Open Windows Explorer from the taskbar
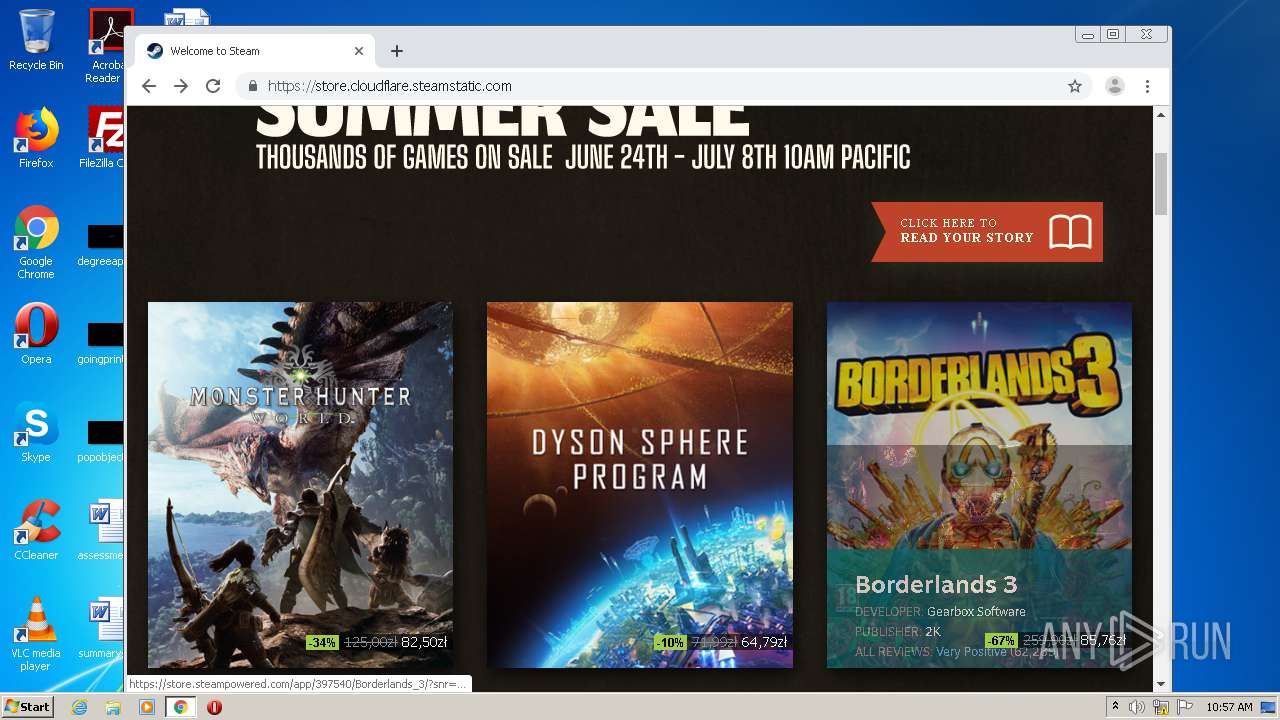 coord(113,707)
